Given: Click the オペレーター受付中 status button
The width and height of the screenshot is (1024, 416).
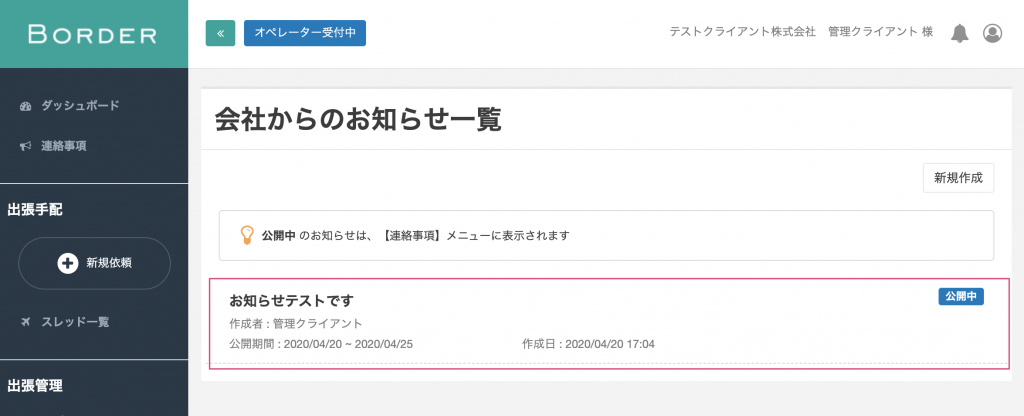Looking at the screenshot, I should point(305,33).
